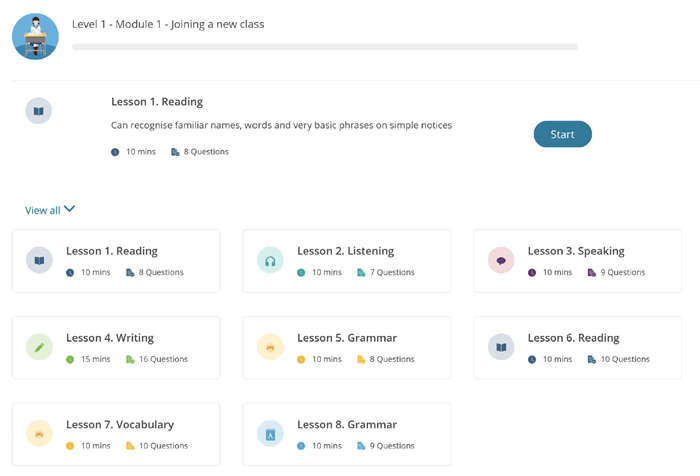Click the module progress bar
The height and width of the screenshot is (476, 700).
click(324, 47)
